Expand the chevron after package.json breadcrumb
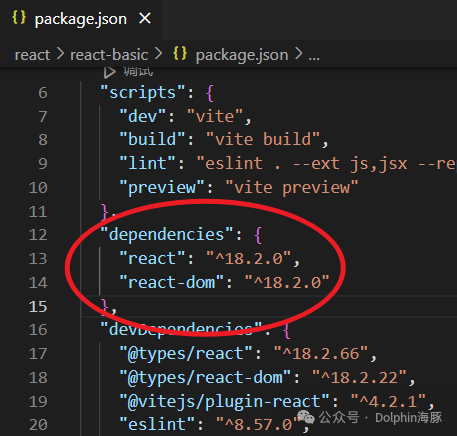This screenshot has width=457, height=436. [299, 54]
